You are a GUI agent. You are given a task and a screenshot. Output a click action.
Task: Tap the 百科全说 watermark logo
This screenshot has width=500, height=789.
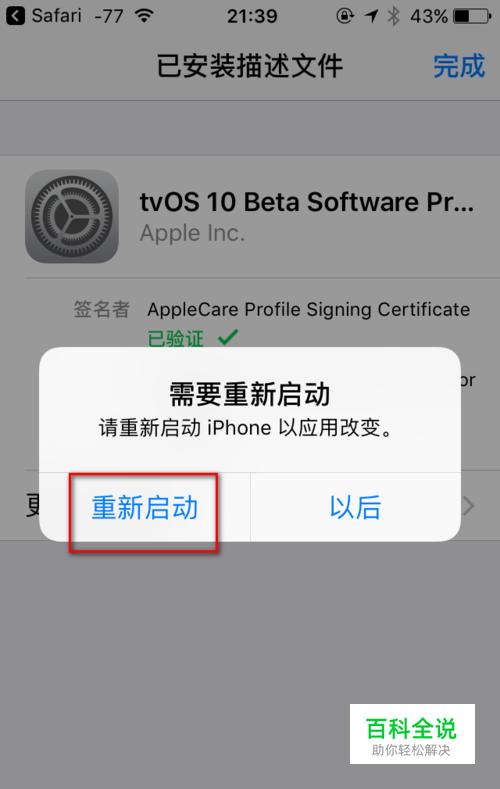pyautogui.click(x=412, y=734)
